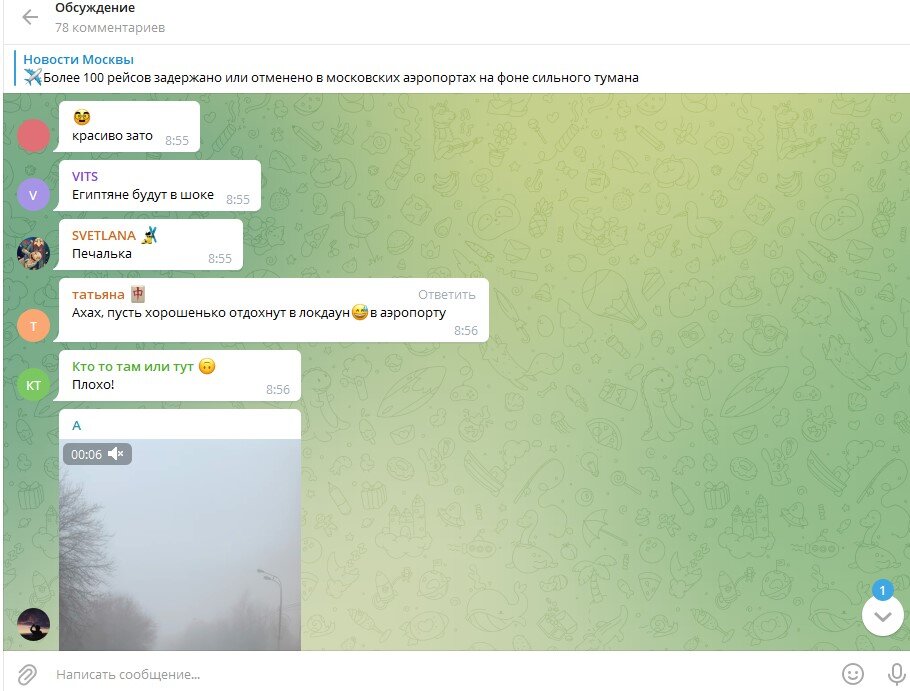Start voice recording with microphone icon
This screenshot has height=691, width=910.
pyautogui.click(x=897, y=674)
